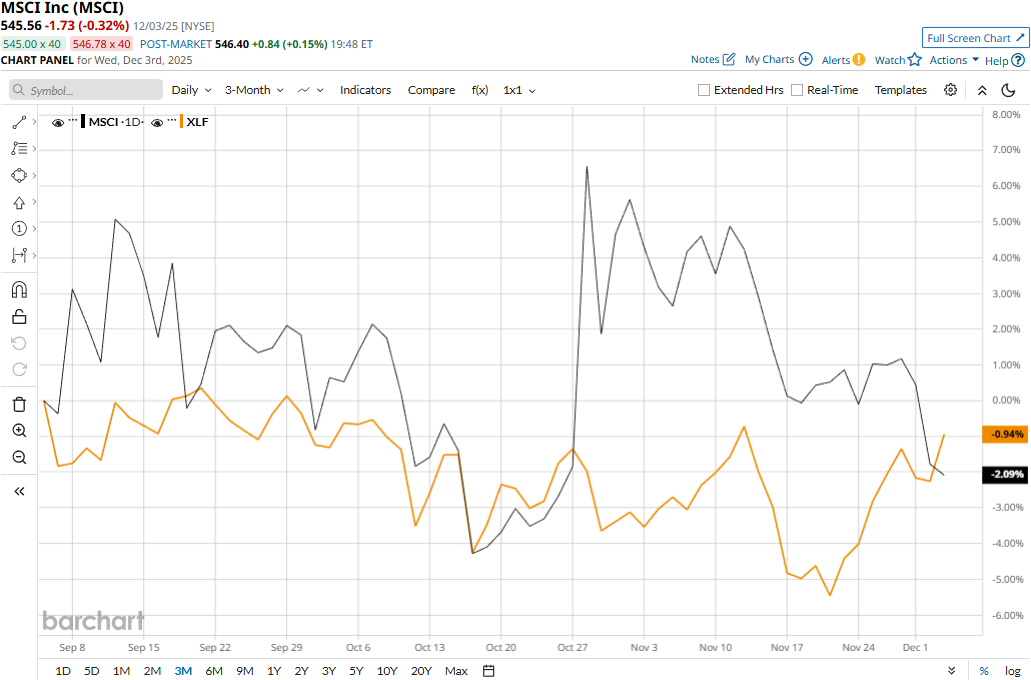Image resolution: width=1031 pixels, height=680 pixels.
Task: Select the measure range tool
Action: (19, 255)
